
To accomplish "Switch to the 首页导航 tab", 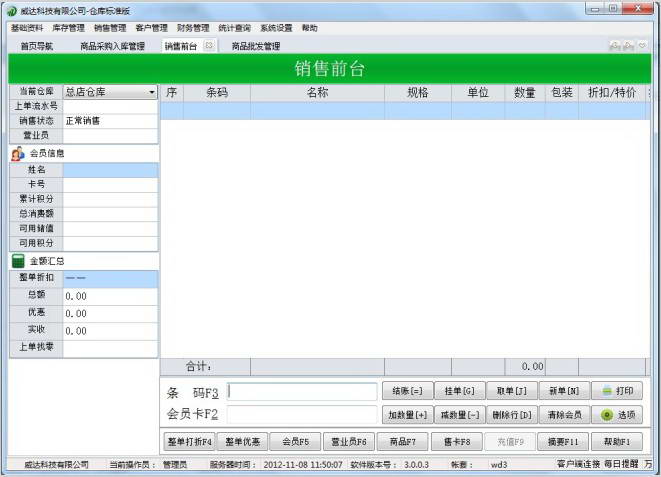I will click(x=37, y=46).
